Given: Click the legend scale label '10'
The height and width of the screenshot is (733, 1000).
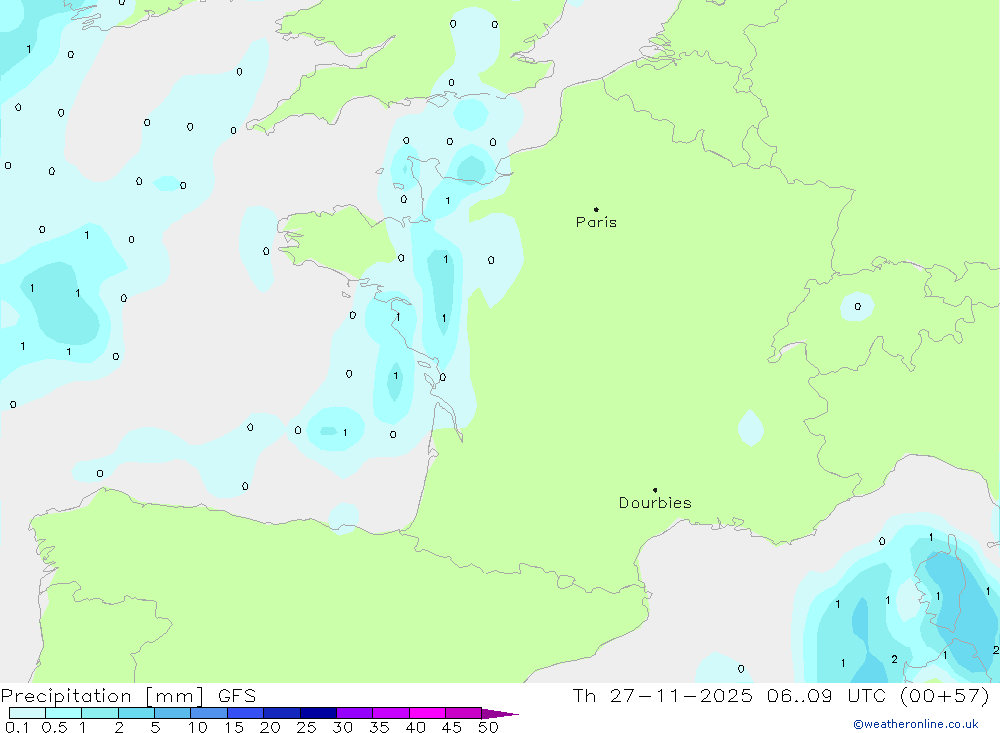Looking at the screenshot, I should 198,727.
